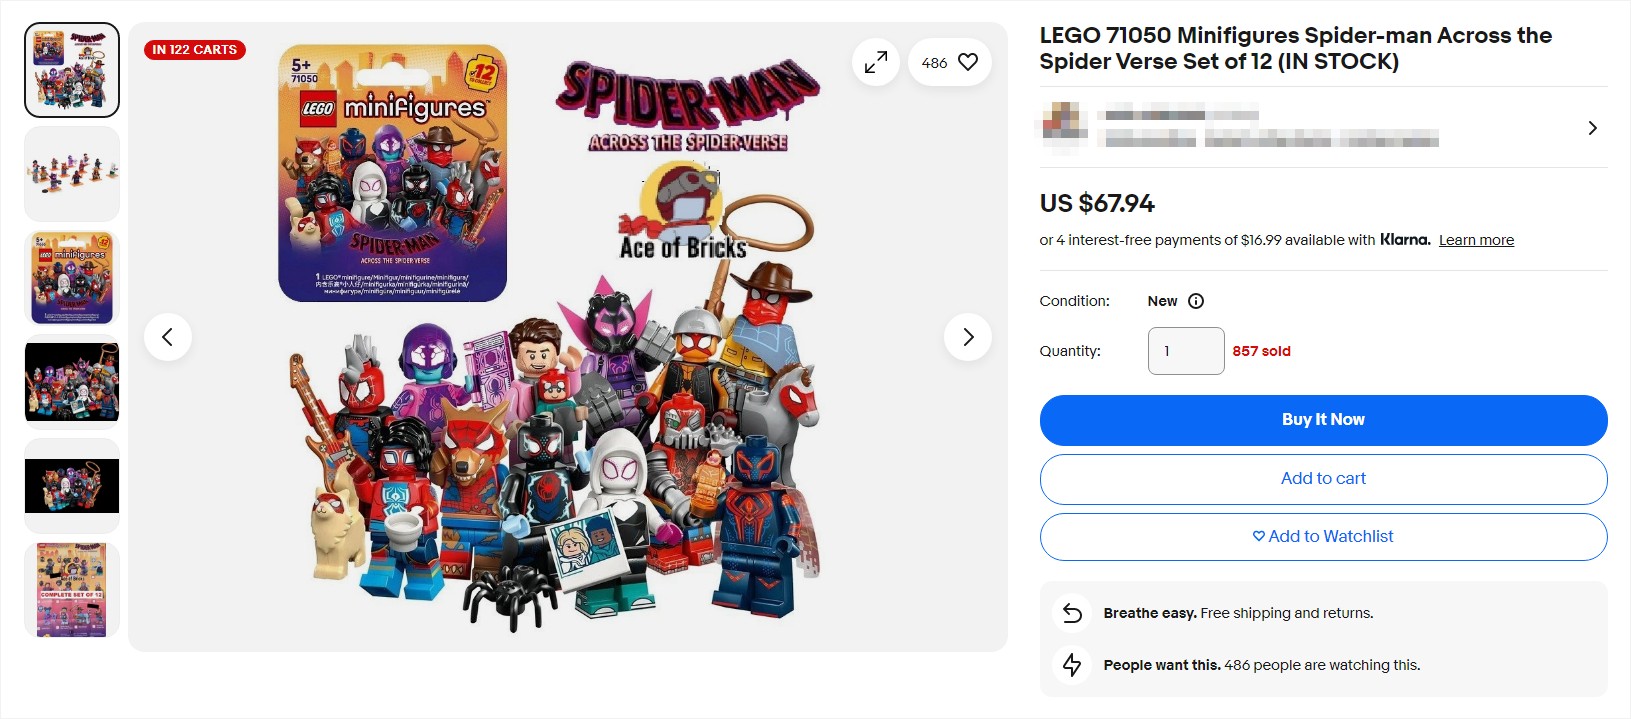
Task: Click the heart icon inside Add to Watchlist
Action: [1257, 536]
